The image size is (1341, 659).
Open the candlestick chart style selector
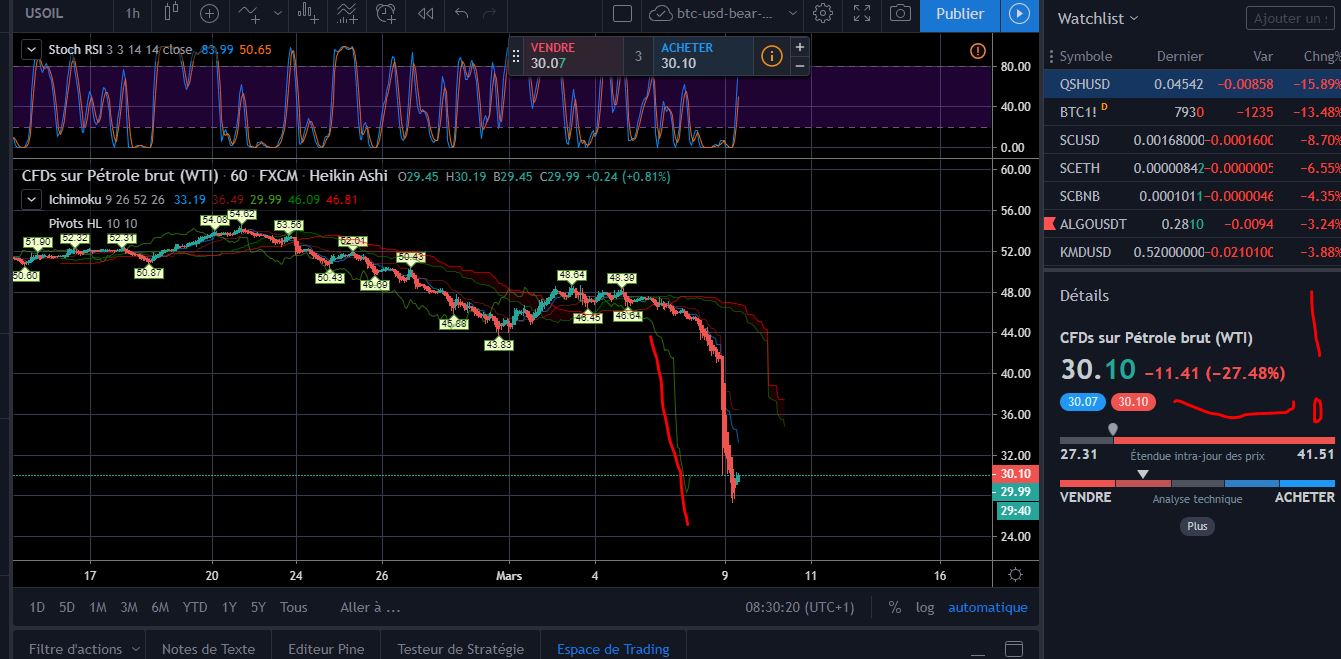pos(170,14)
